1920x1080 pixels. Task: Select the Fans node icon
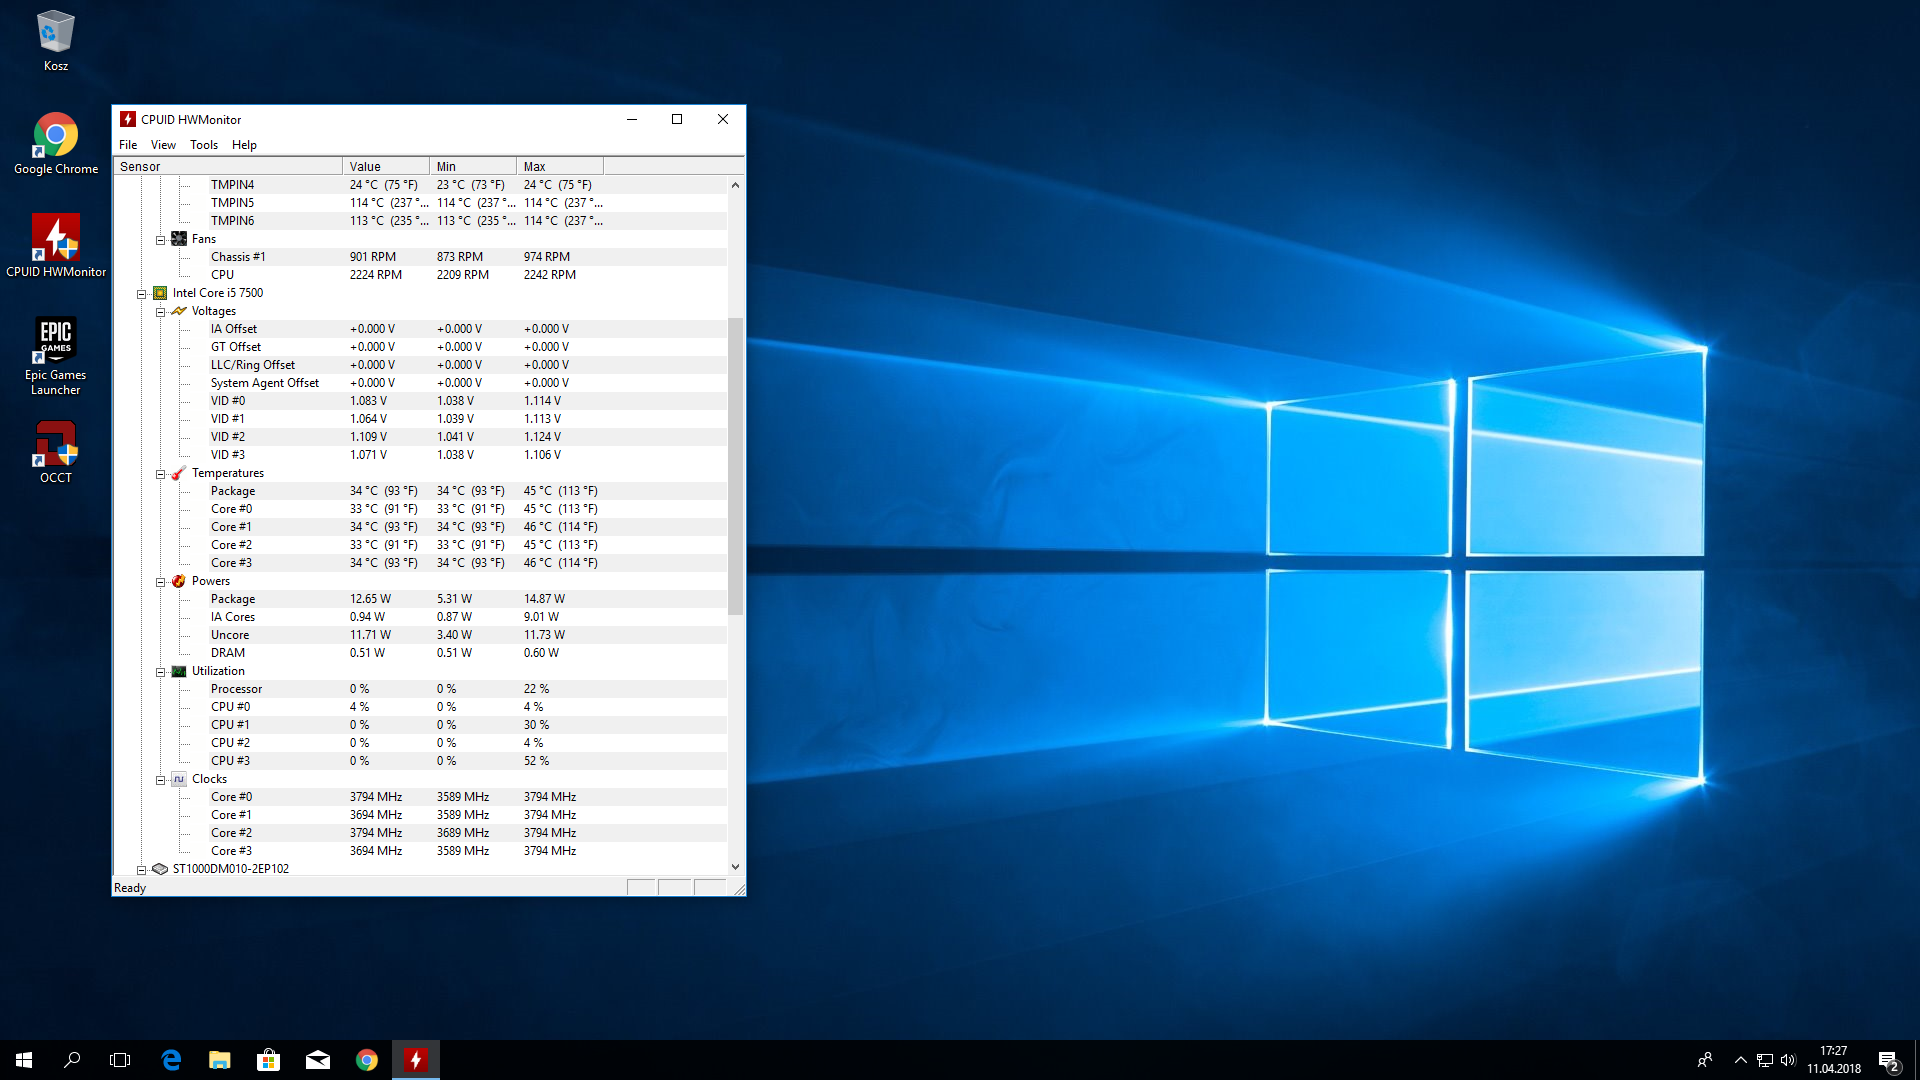(x=179, y=239)
